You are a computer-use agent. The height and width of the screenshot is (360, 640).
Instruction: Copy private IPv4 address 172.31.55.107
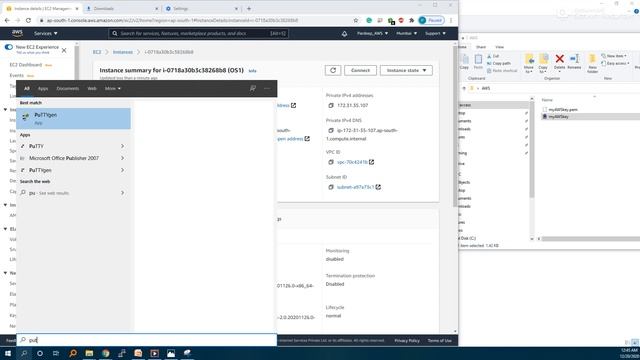click(331, 105)
